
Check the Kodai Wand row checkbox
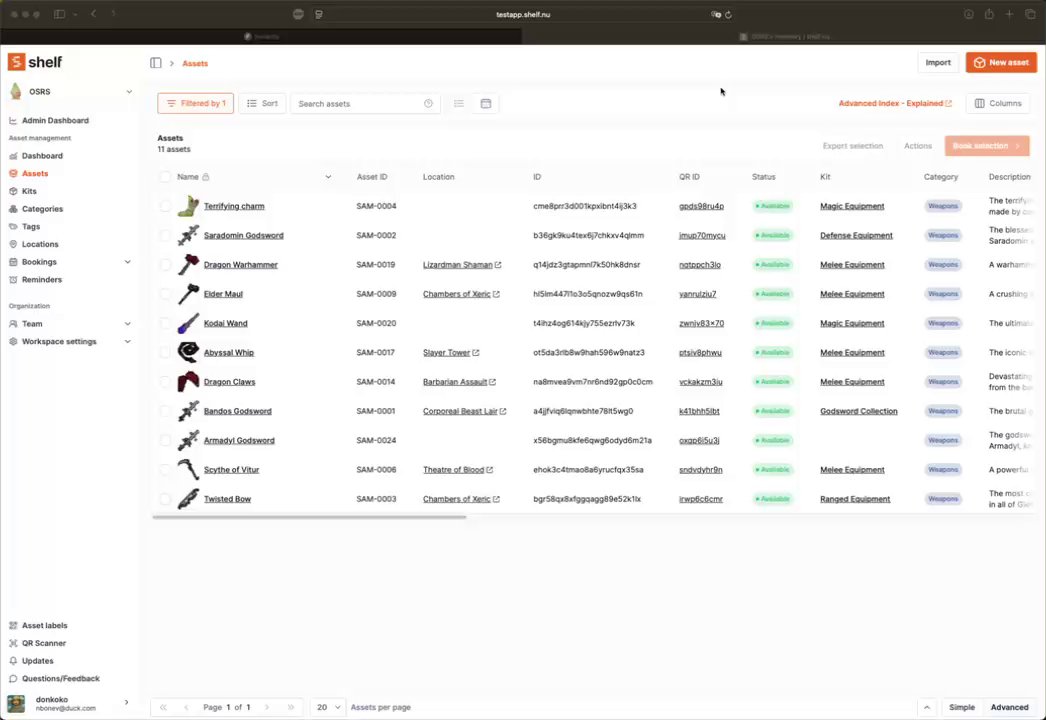coord(165,324)
